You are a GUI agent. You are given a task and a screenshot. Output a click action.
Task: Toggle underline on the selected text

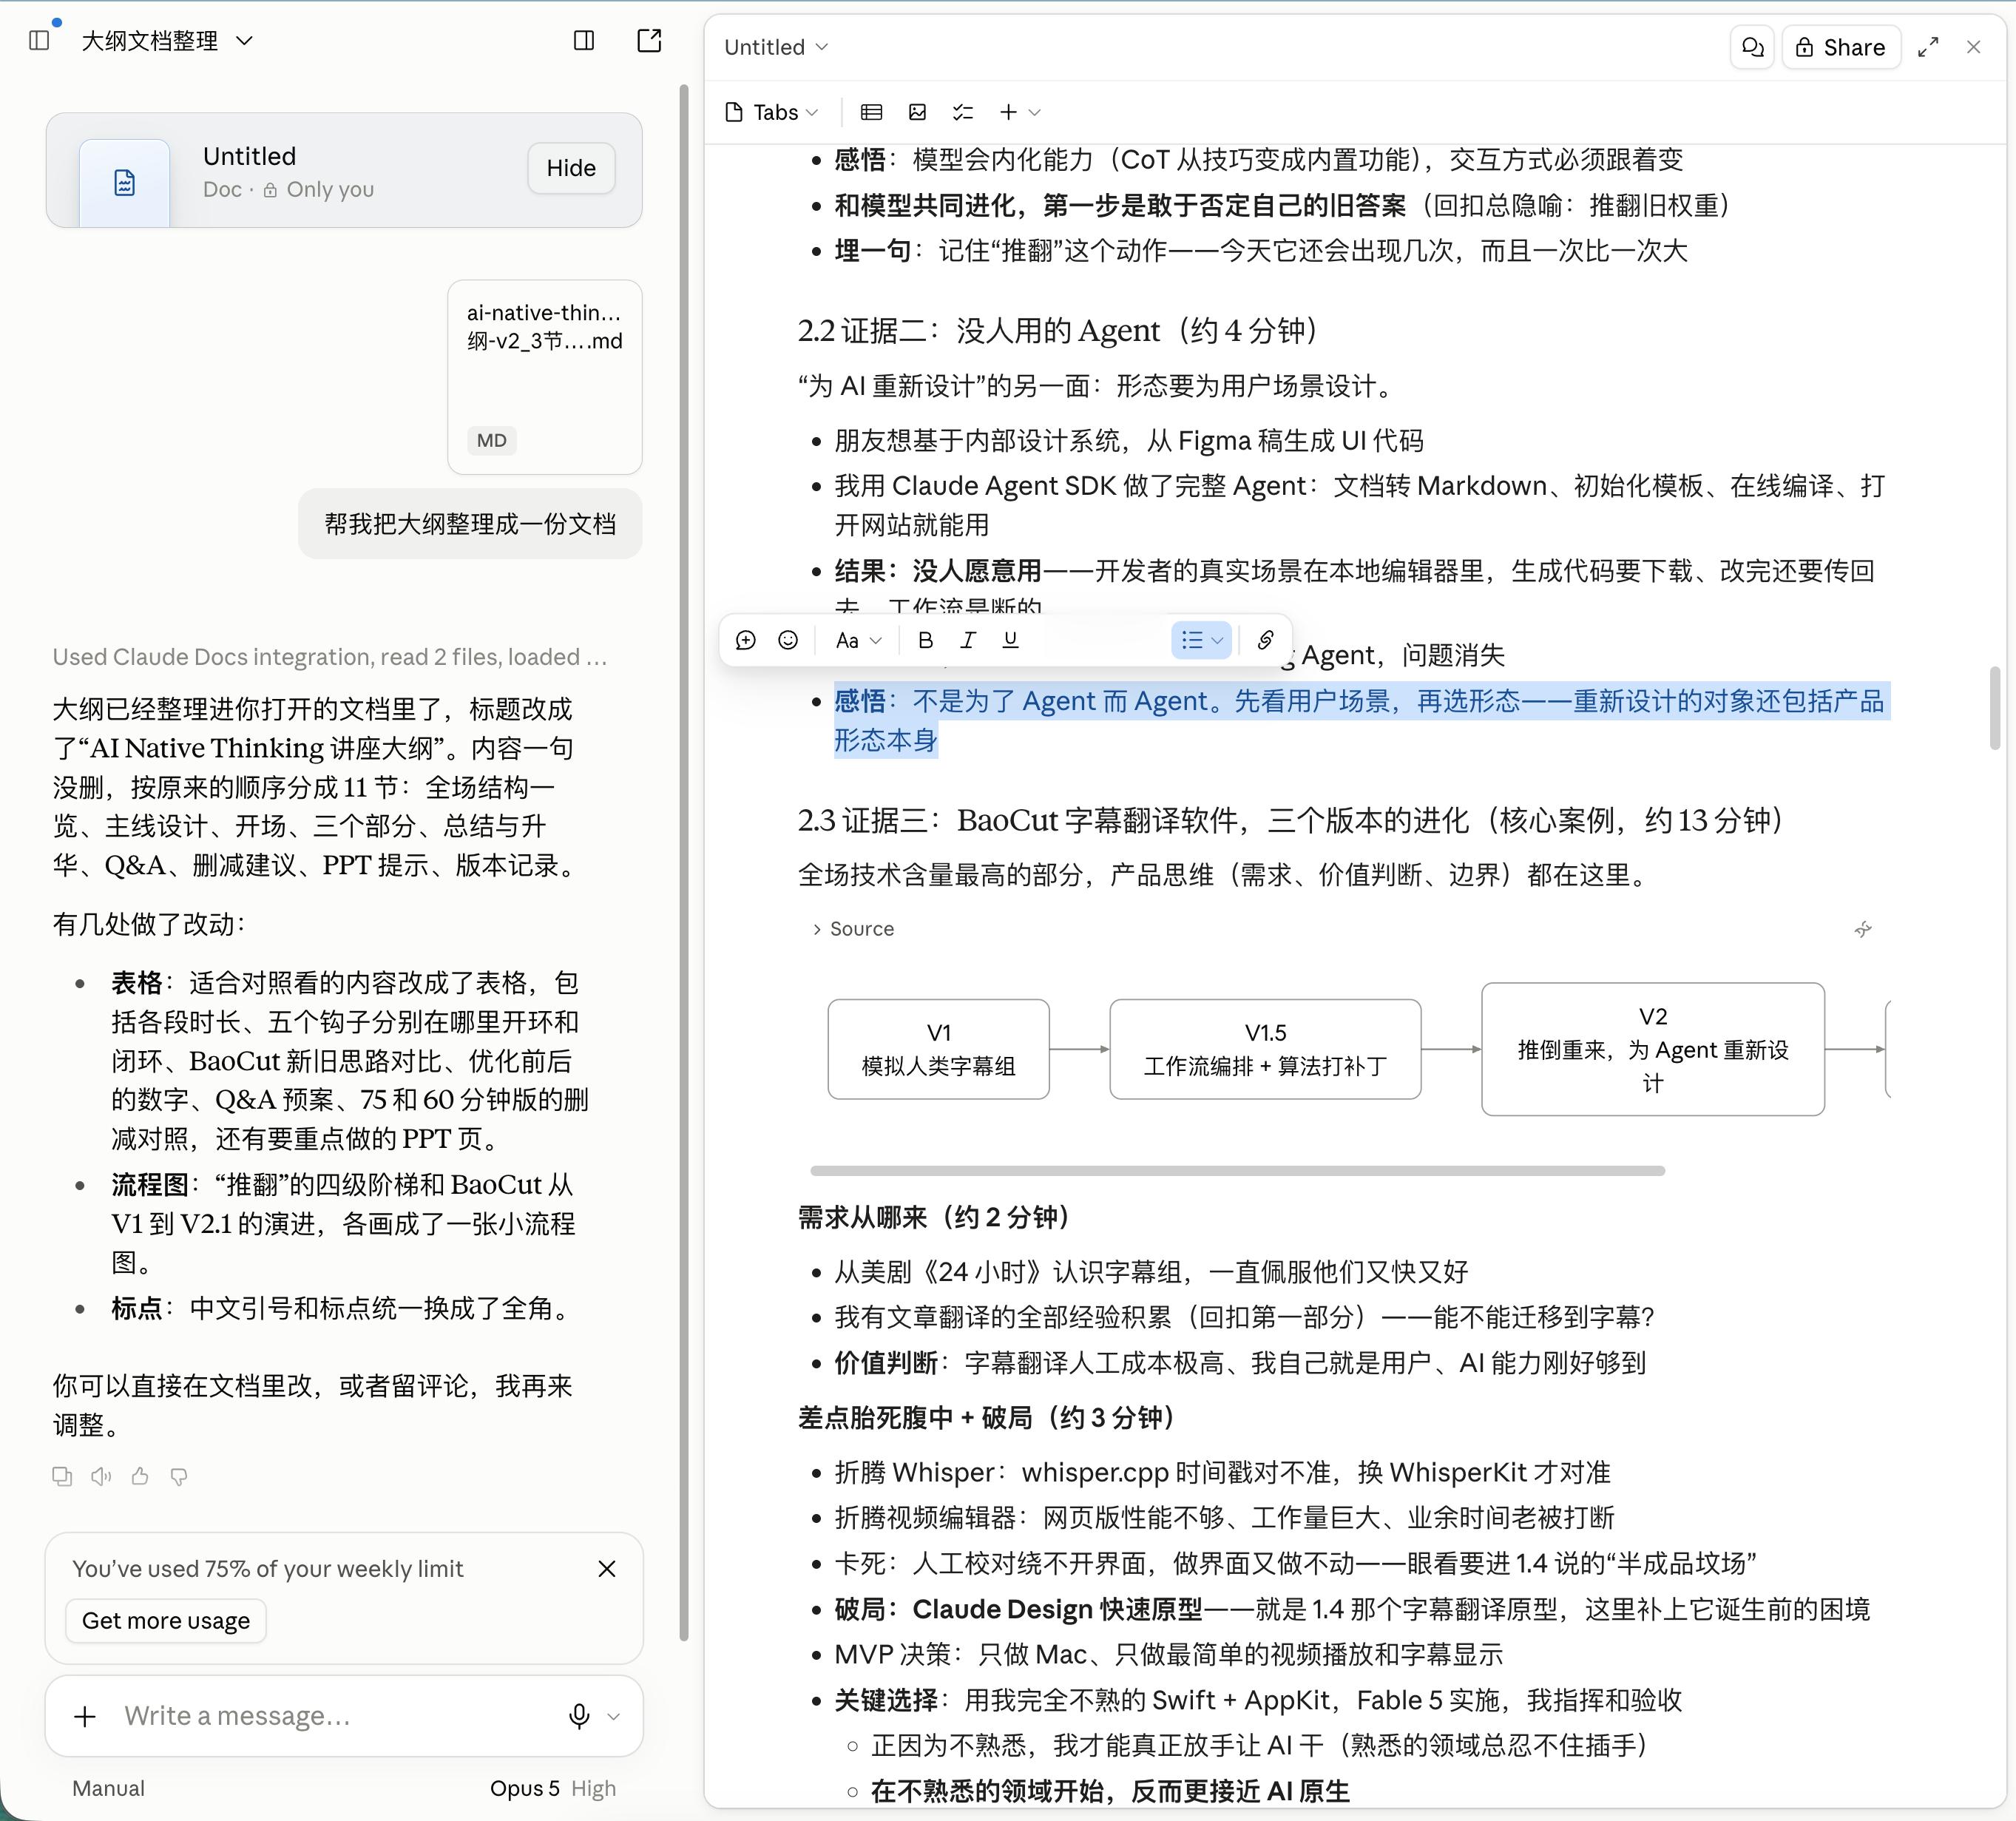[x=1010, y=640]
